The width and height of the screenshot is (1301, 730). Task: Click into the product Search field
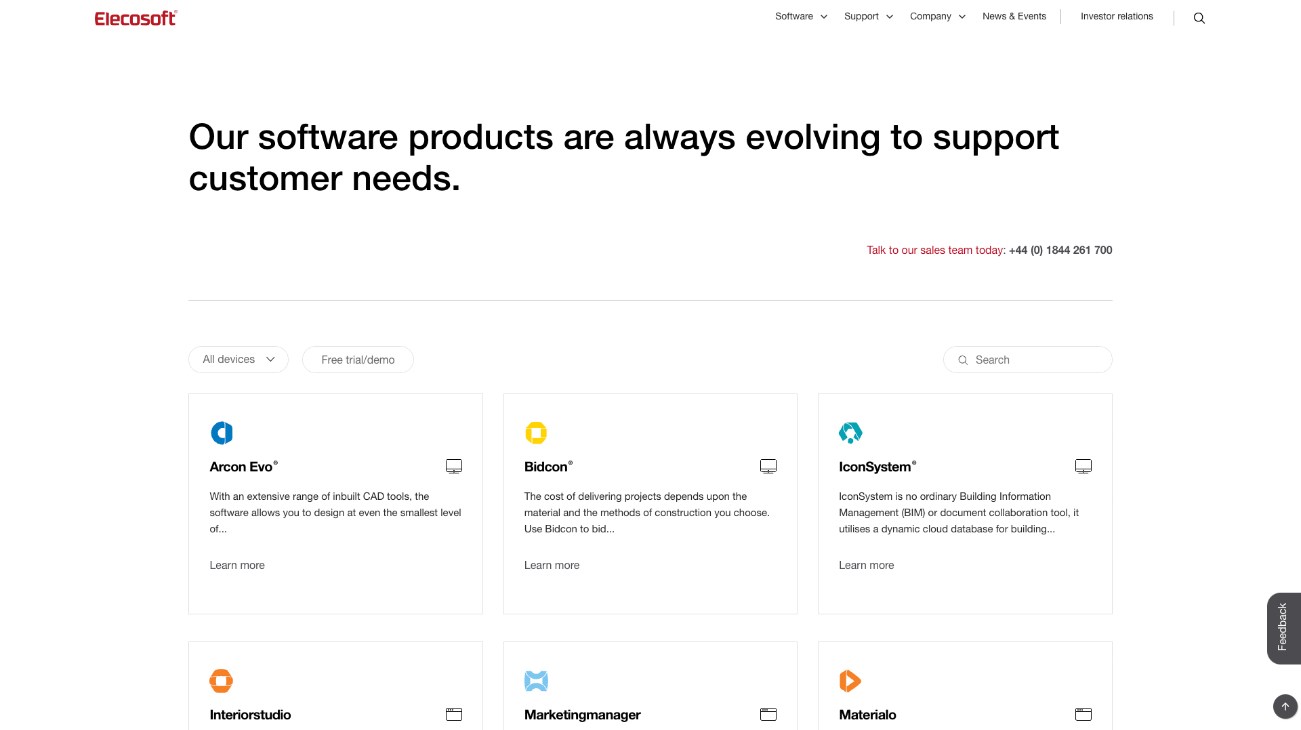pyautogui.click(x=1027, y=360)
